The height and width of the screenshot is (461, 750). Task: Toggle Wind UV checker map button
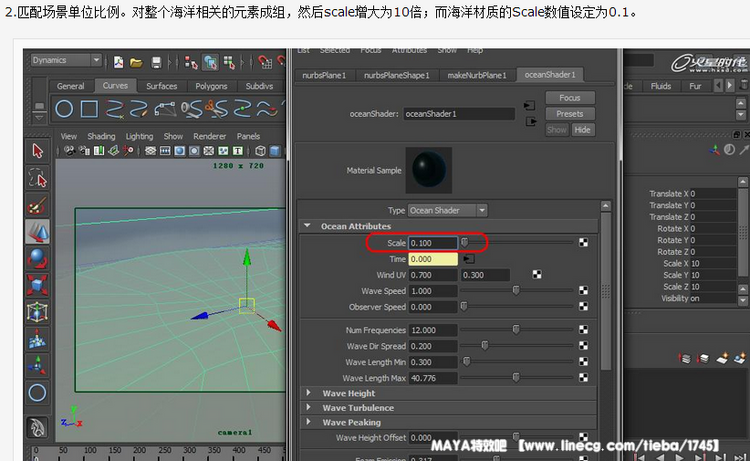(x=537, y=274)
